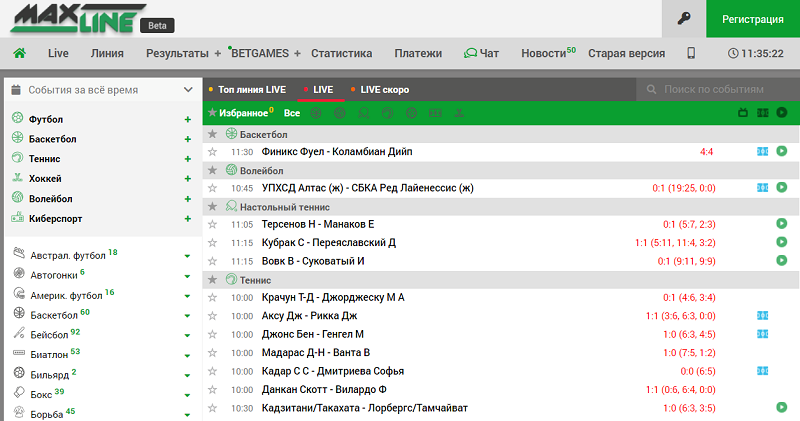800x421 pixels.
Task: Play video for Кубрак С - Переяславский Д
Action: click(782, 242)
